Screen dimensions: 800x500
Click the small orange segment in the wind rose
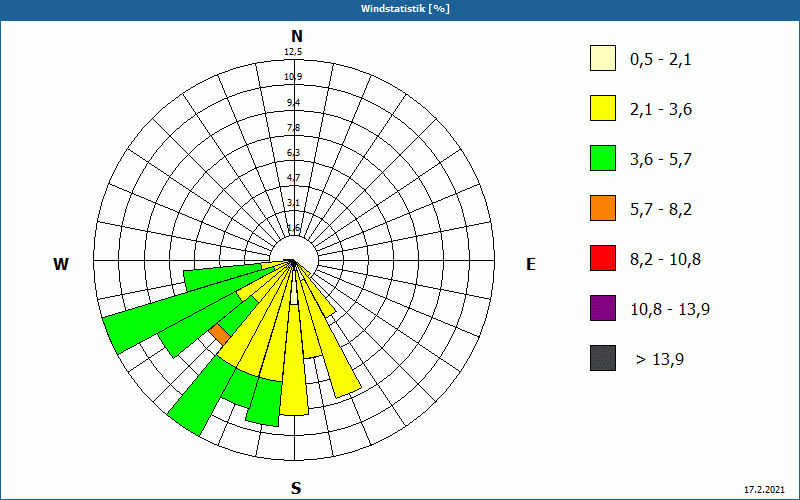click(x=220, y=334)
